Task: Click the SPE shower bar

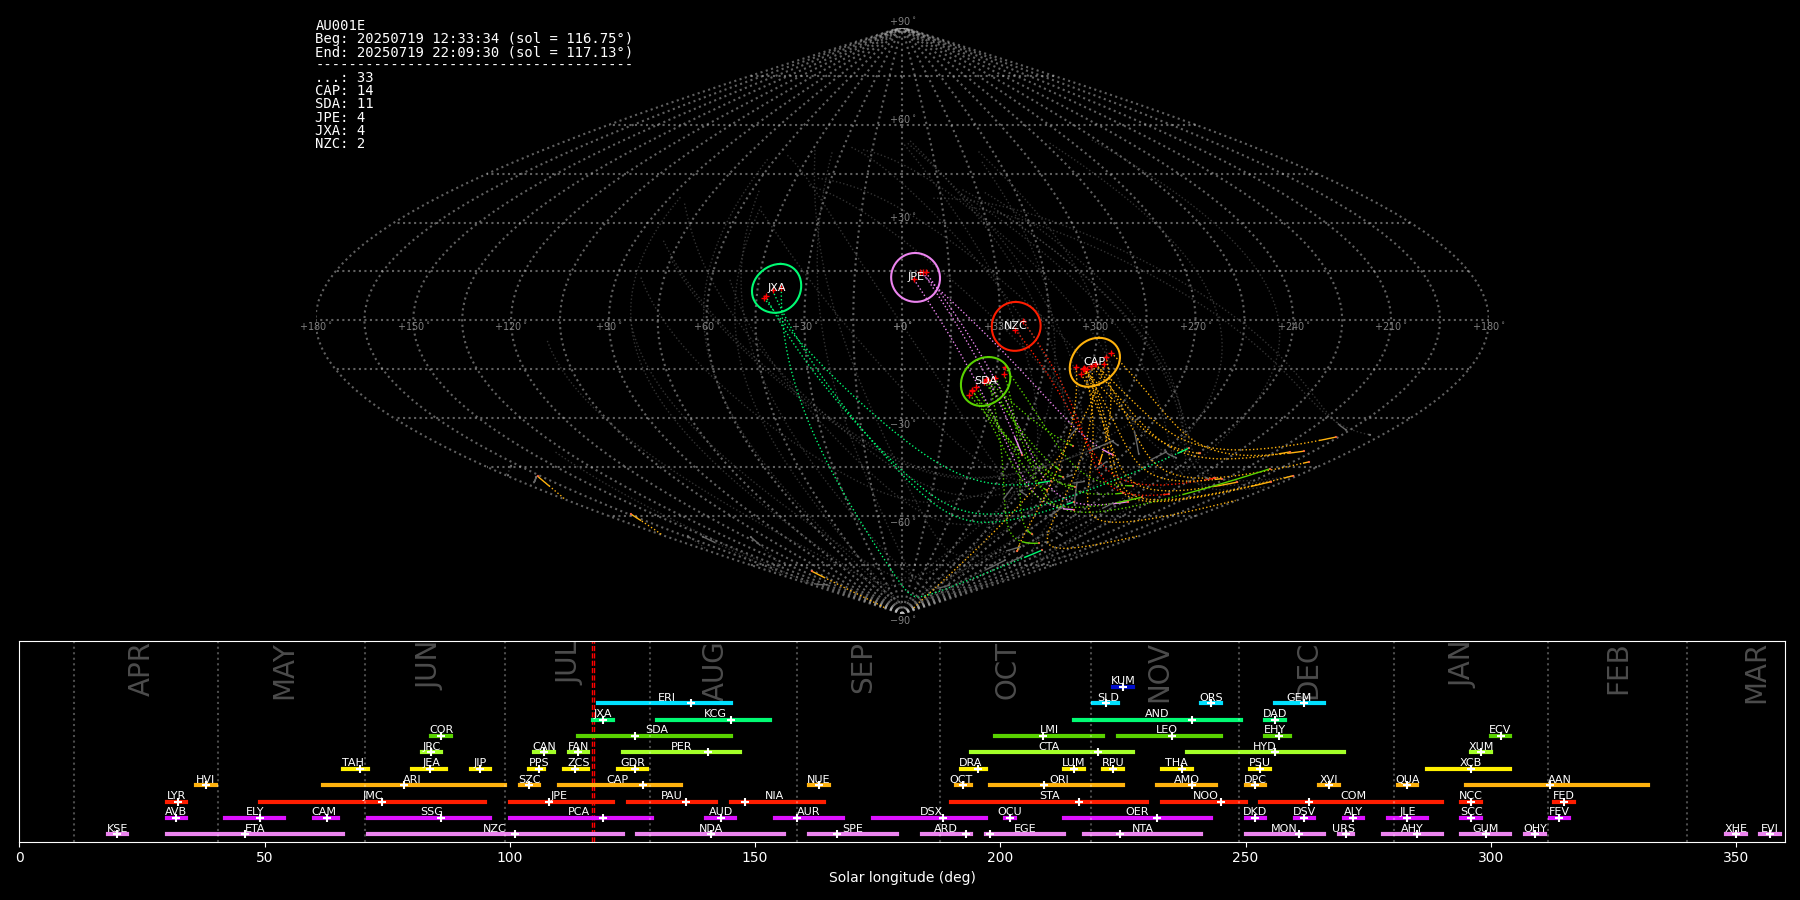Action: click(x=853, y=834)
